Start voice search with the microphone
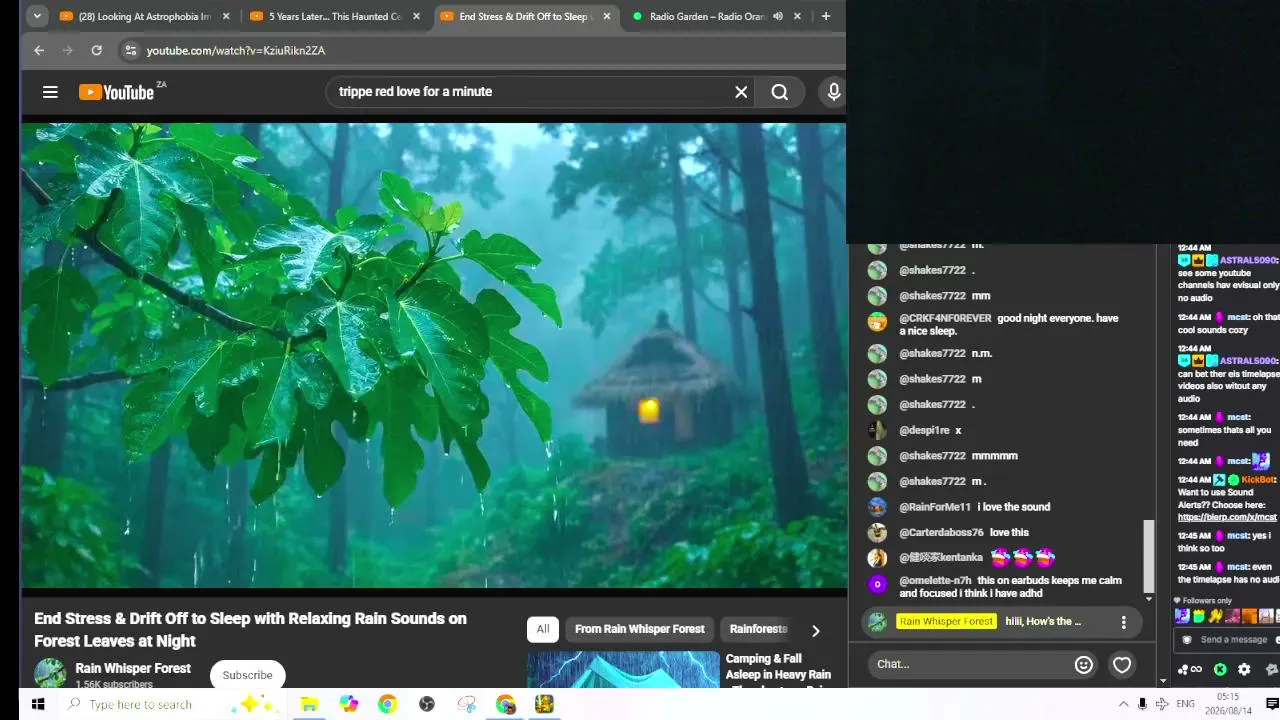1280x720 pixels. click(x=834, y=92)
